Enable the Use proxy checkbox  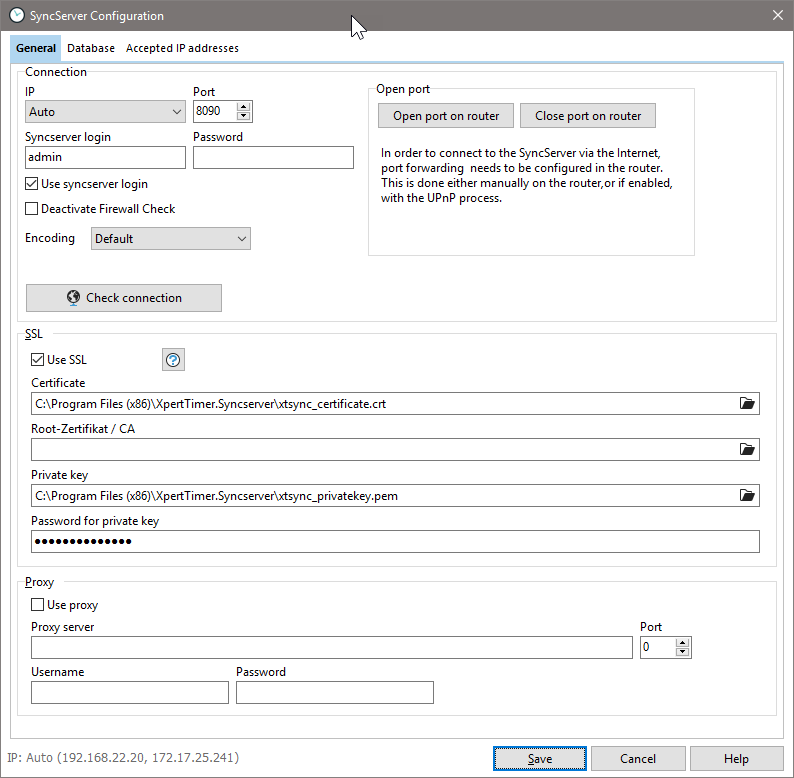coord(38,605)
